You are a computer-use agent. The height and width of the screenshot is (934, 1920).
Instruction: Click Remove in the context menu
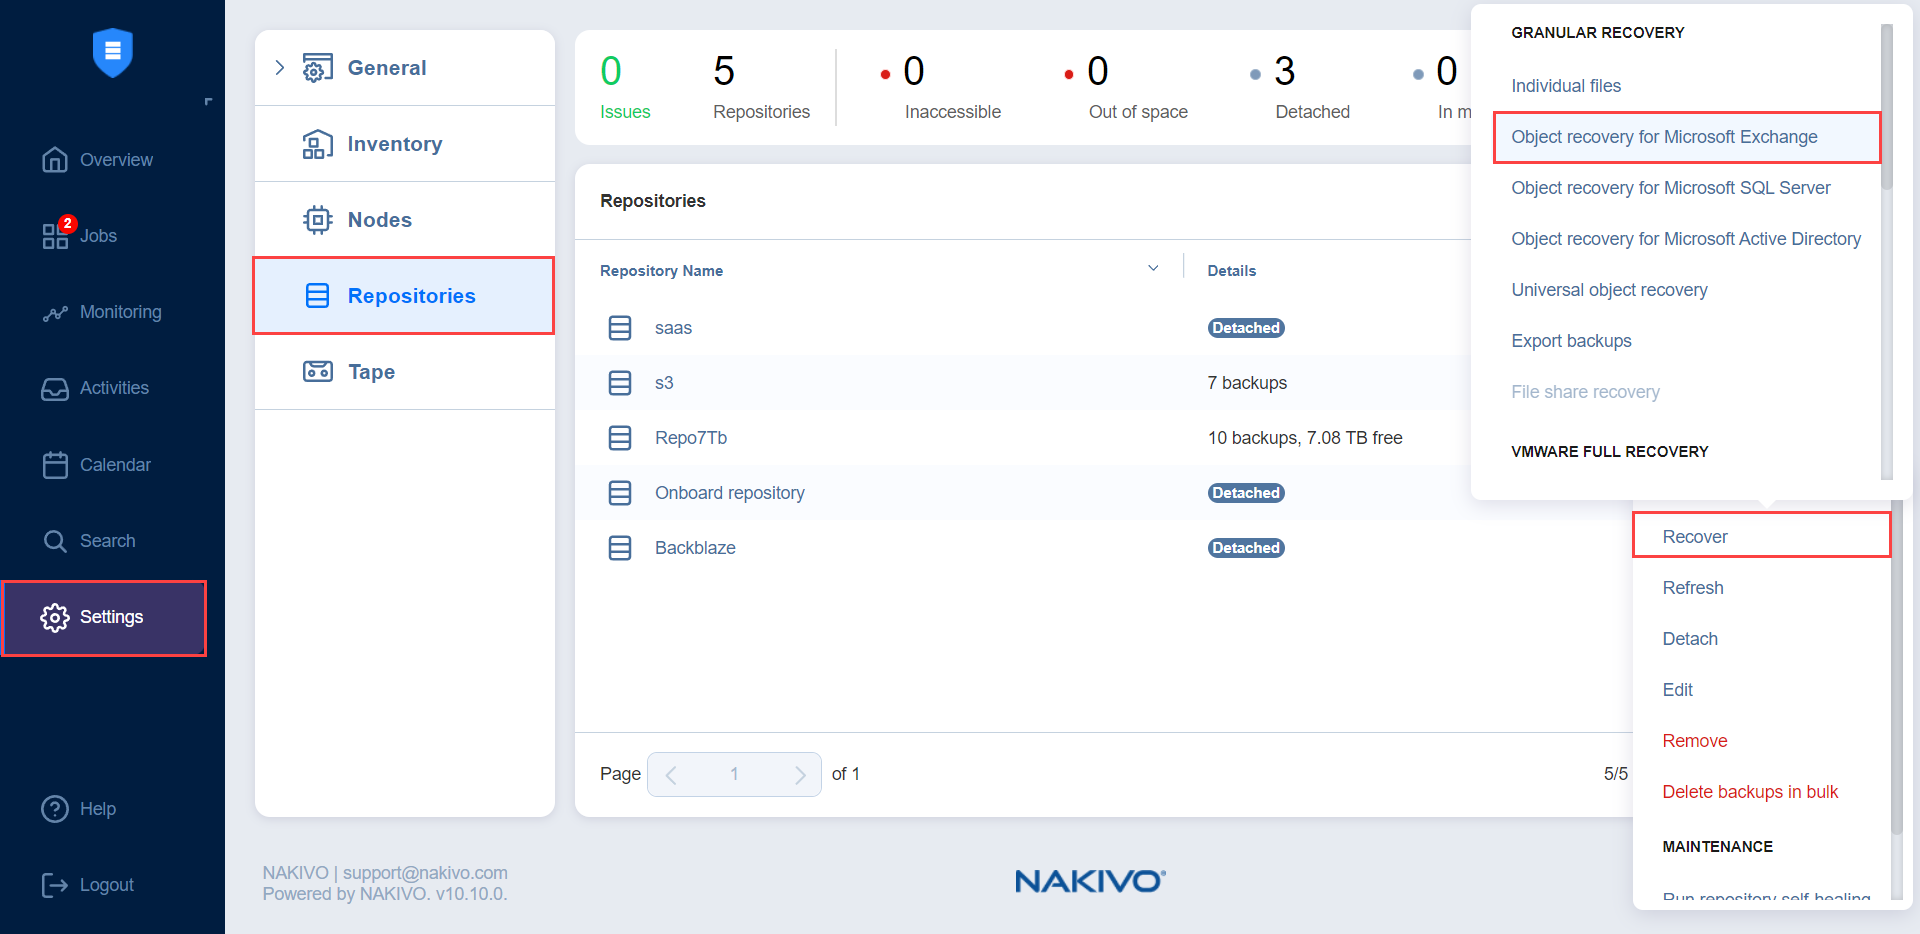tap(1694, 741)
